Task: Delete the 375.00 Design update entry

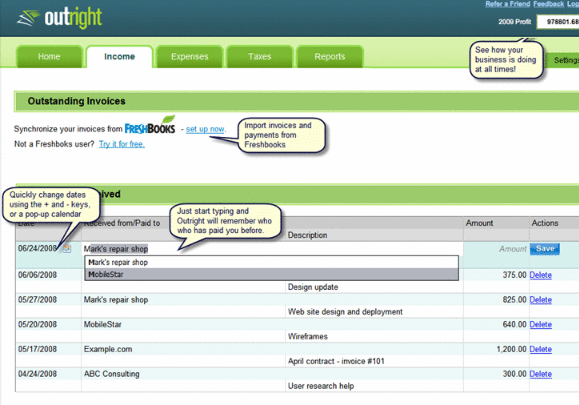Action: 540,275
